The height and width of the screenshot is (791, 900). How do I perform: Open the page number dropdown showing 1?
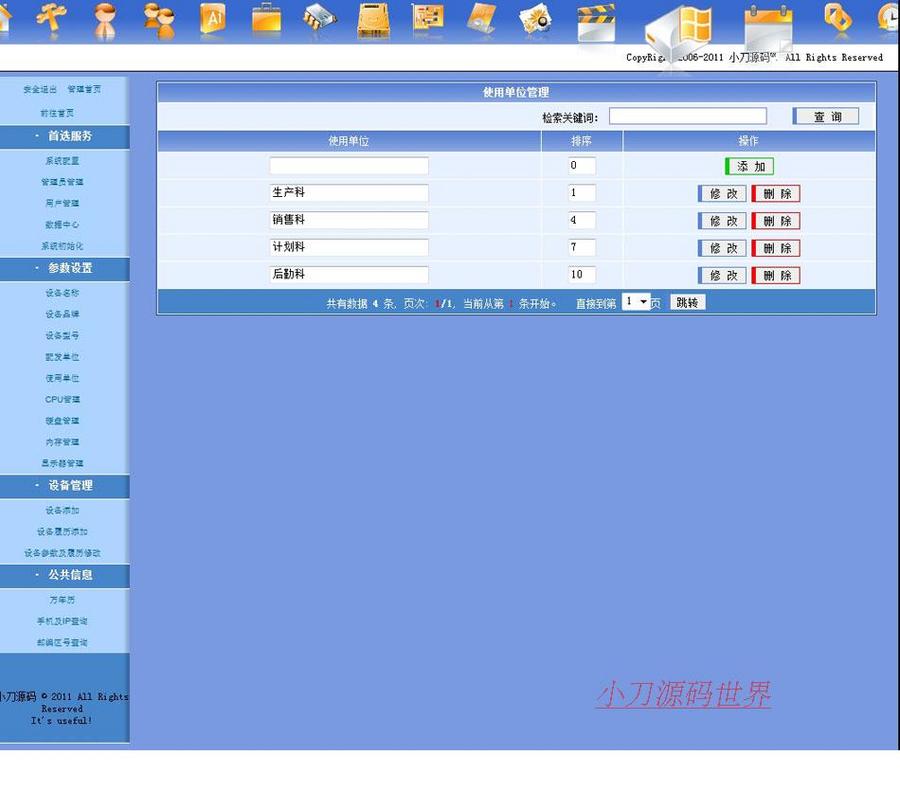click(634, 300)
